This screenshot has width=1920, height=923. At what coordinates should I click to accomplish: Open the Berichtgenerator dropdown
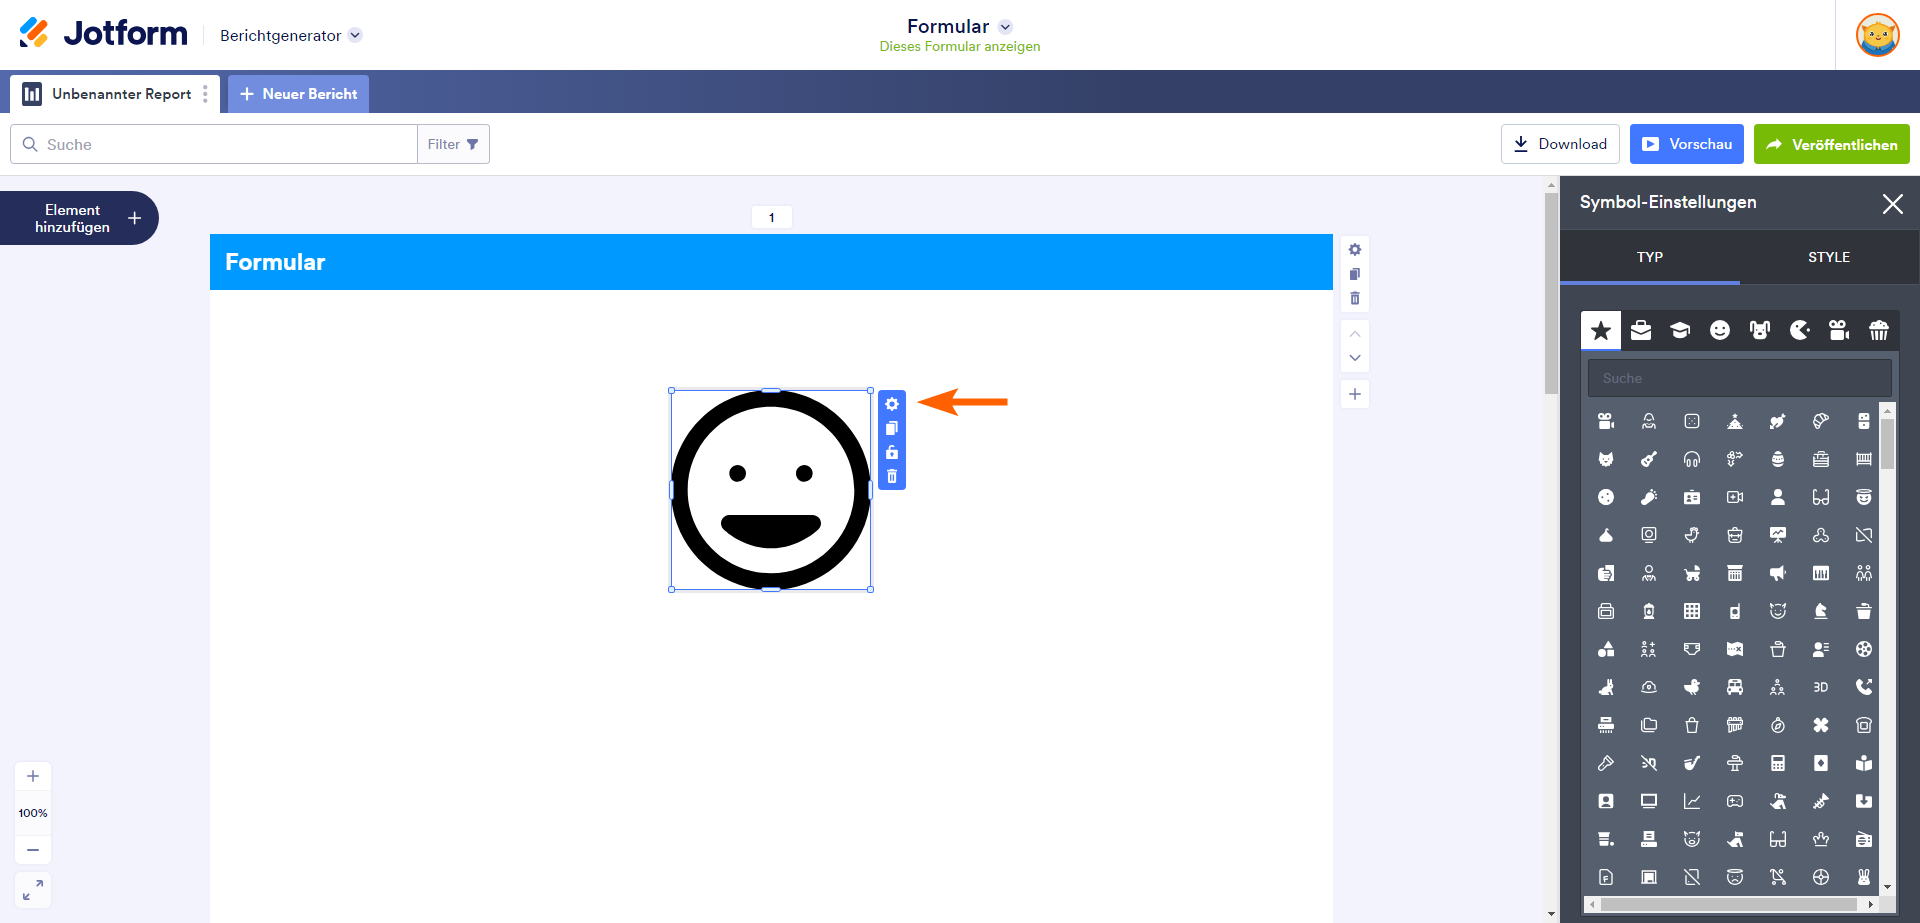coord(291,35)
